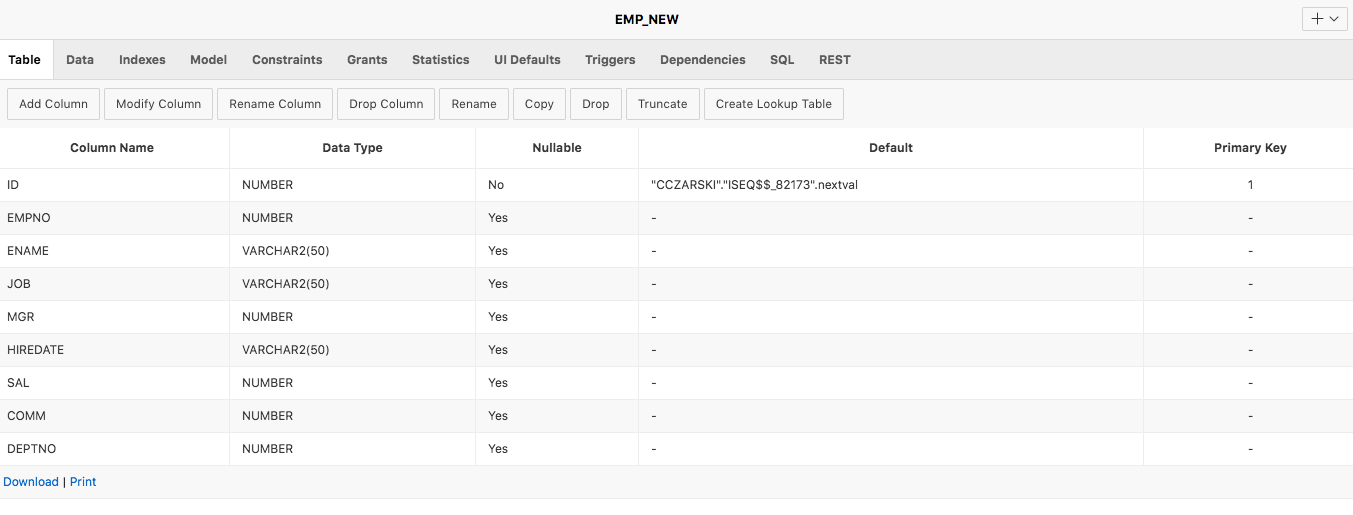
Task: Click the Download link
Action: click(31, 482)
